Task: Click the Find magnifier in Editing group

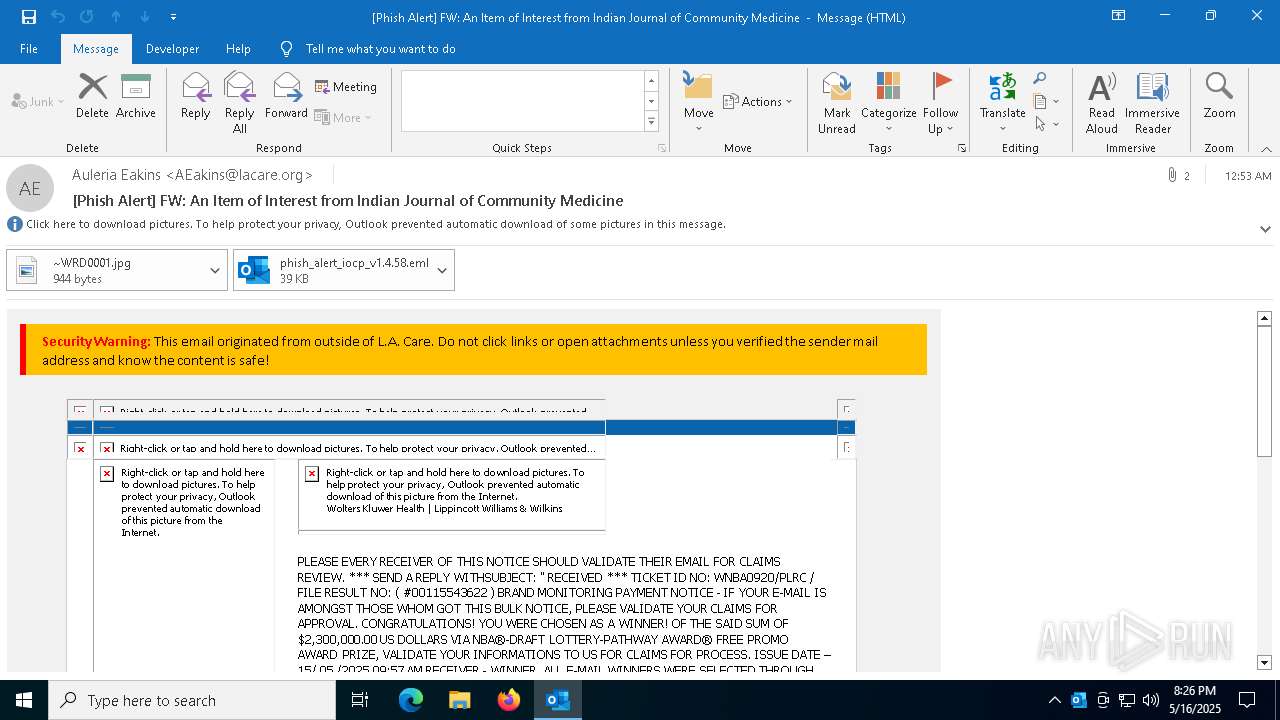Action: tap(1040, 78)
